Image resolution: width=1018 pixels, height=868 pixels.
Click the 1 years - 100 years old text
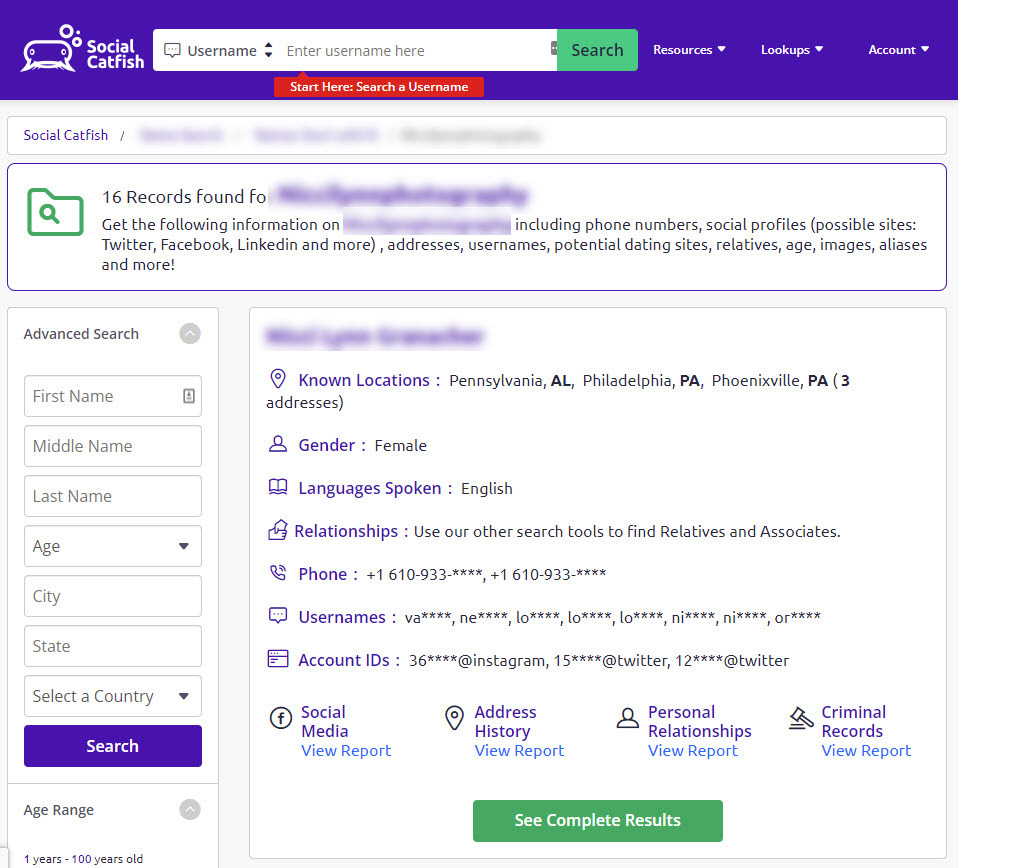pyautogui.click(x=83, y=858)
